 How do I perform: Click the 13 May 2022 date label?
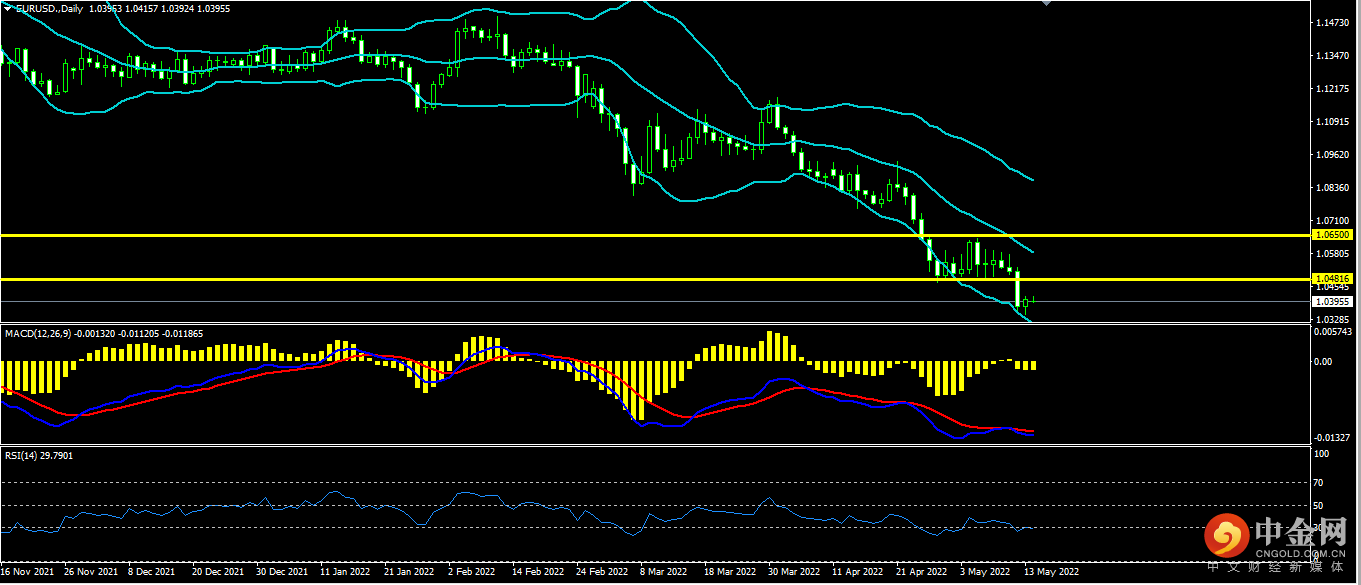pos(1048,573)
